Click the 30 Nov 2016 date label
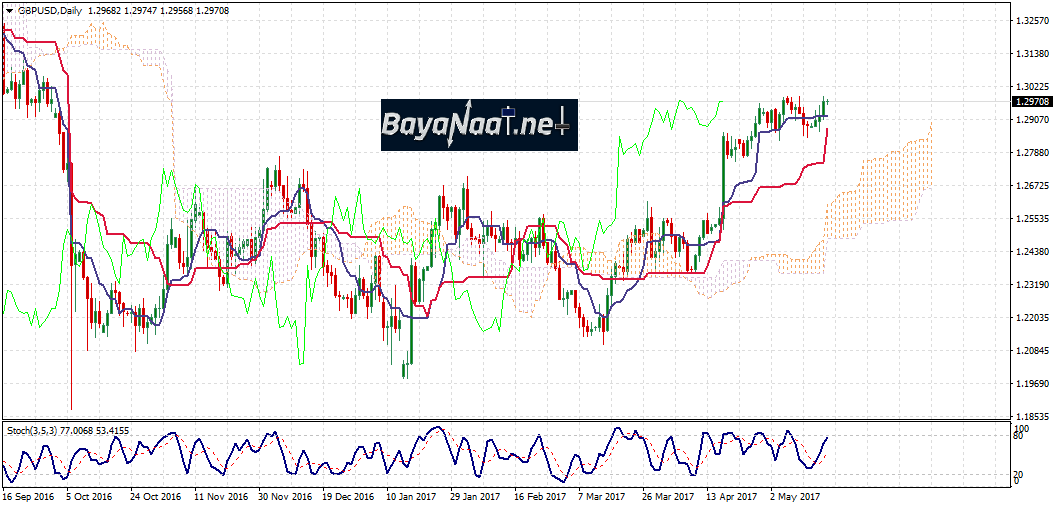Image resolution: width=1053 pixels, height=508 pixels. [x=284, y=495]
